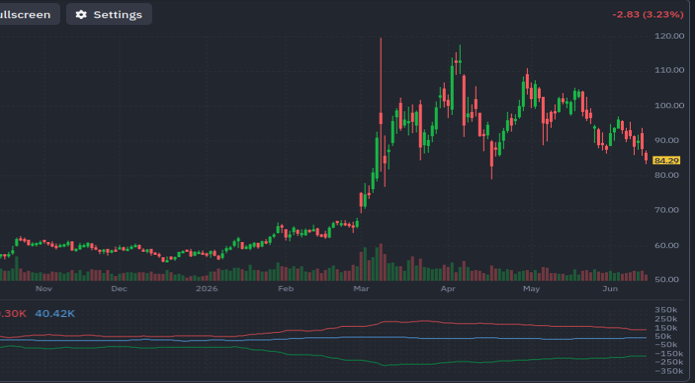Click the 70.00 price axis label
695x383 pixels.
tap(666, 210)
